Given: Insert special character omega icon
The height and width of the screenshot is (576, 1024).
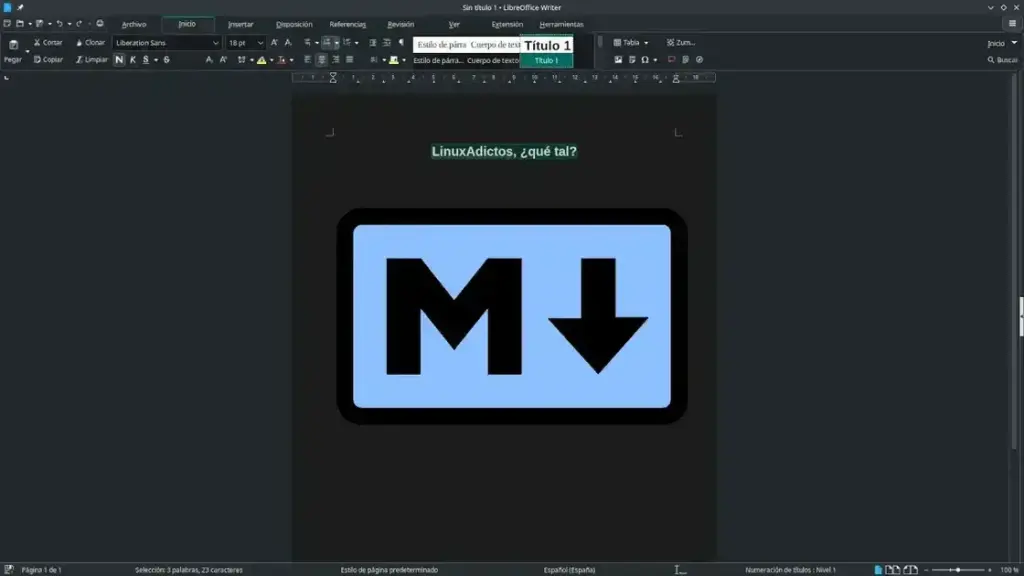Looking at the screenshot, I should (x=645, y=59).
